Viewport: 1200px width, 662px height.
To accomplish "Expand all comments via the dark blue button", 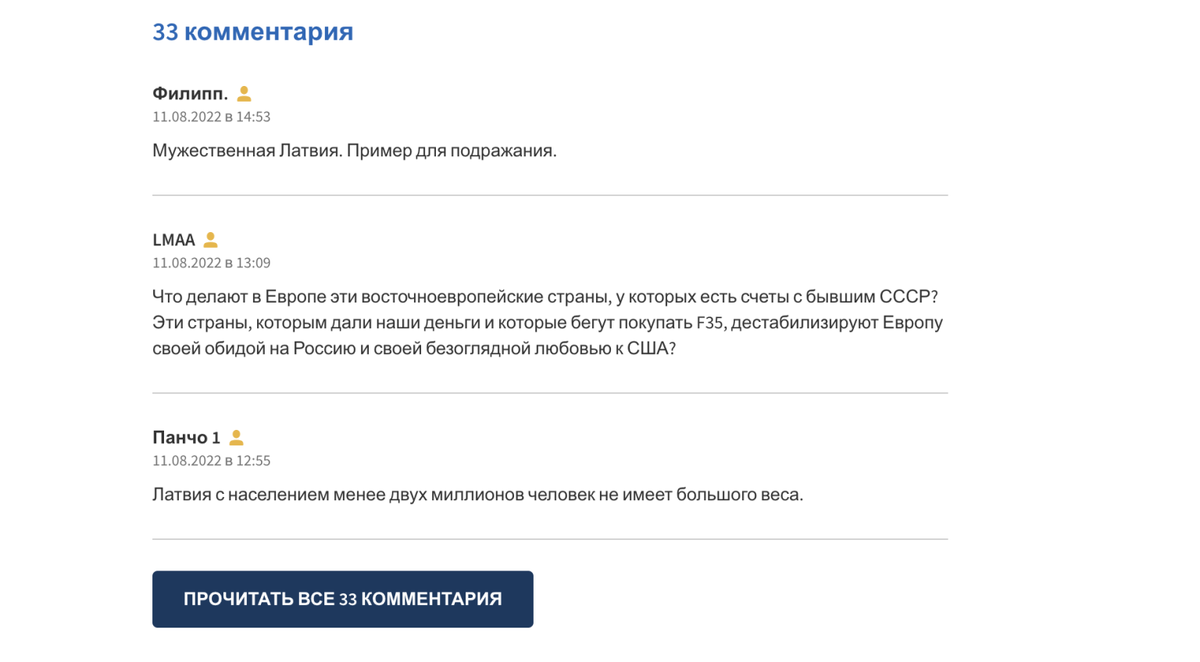I will [342, 598].
